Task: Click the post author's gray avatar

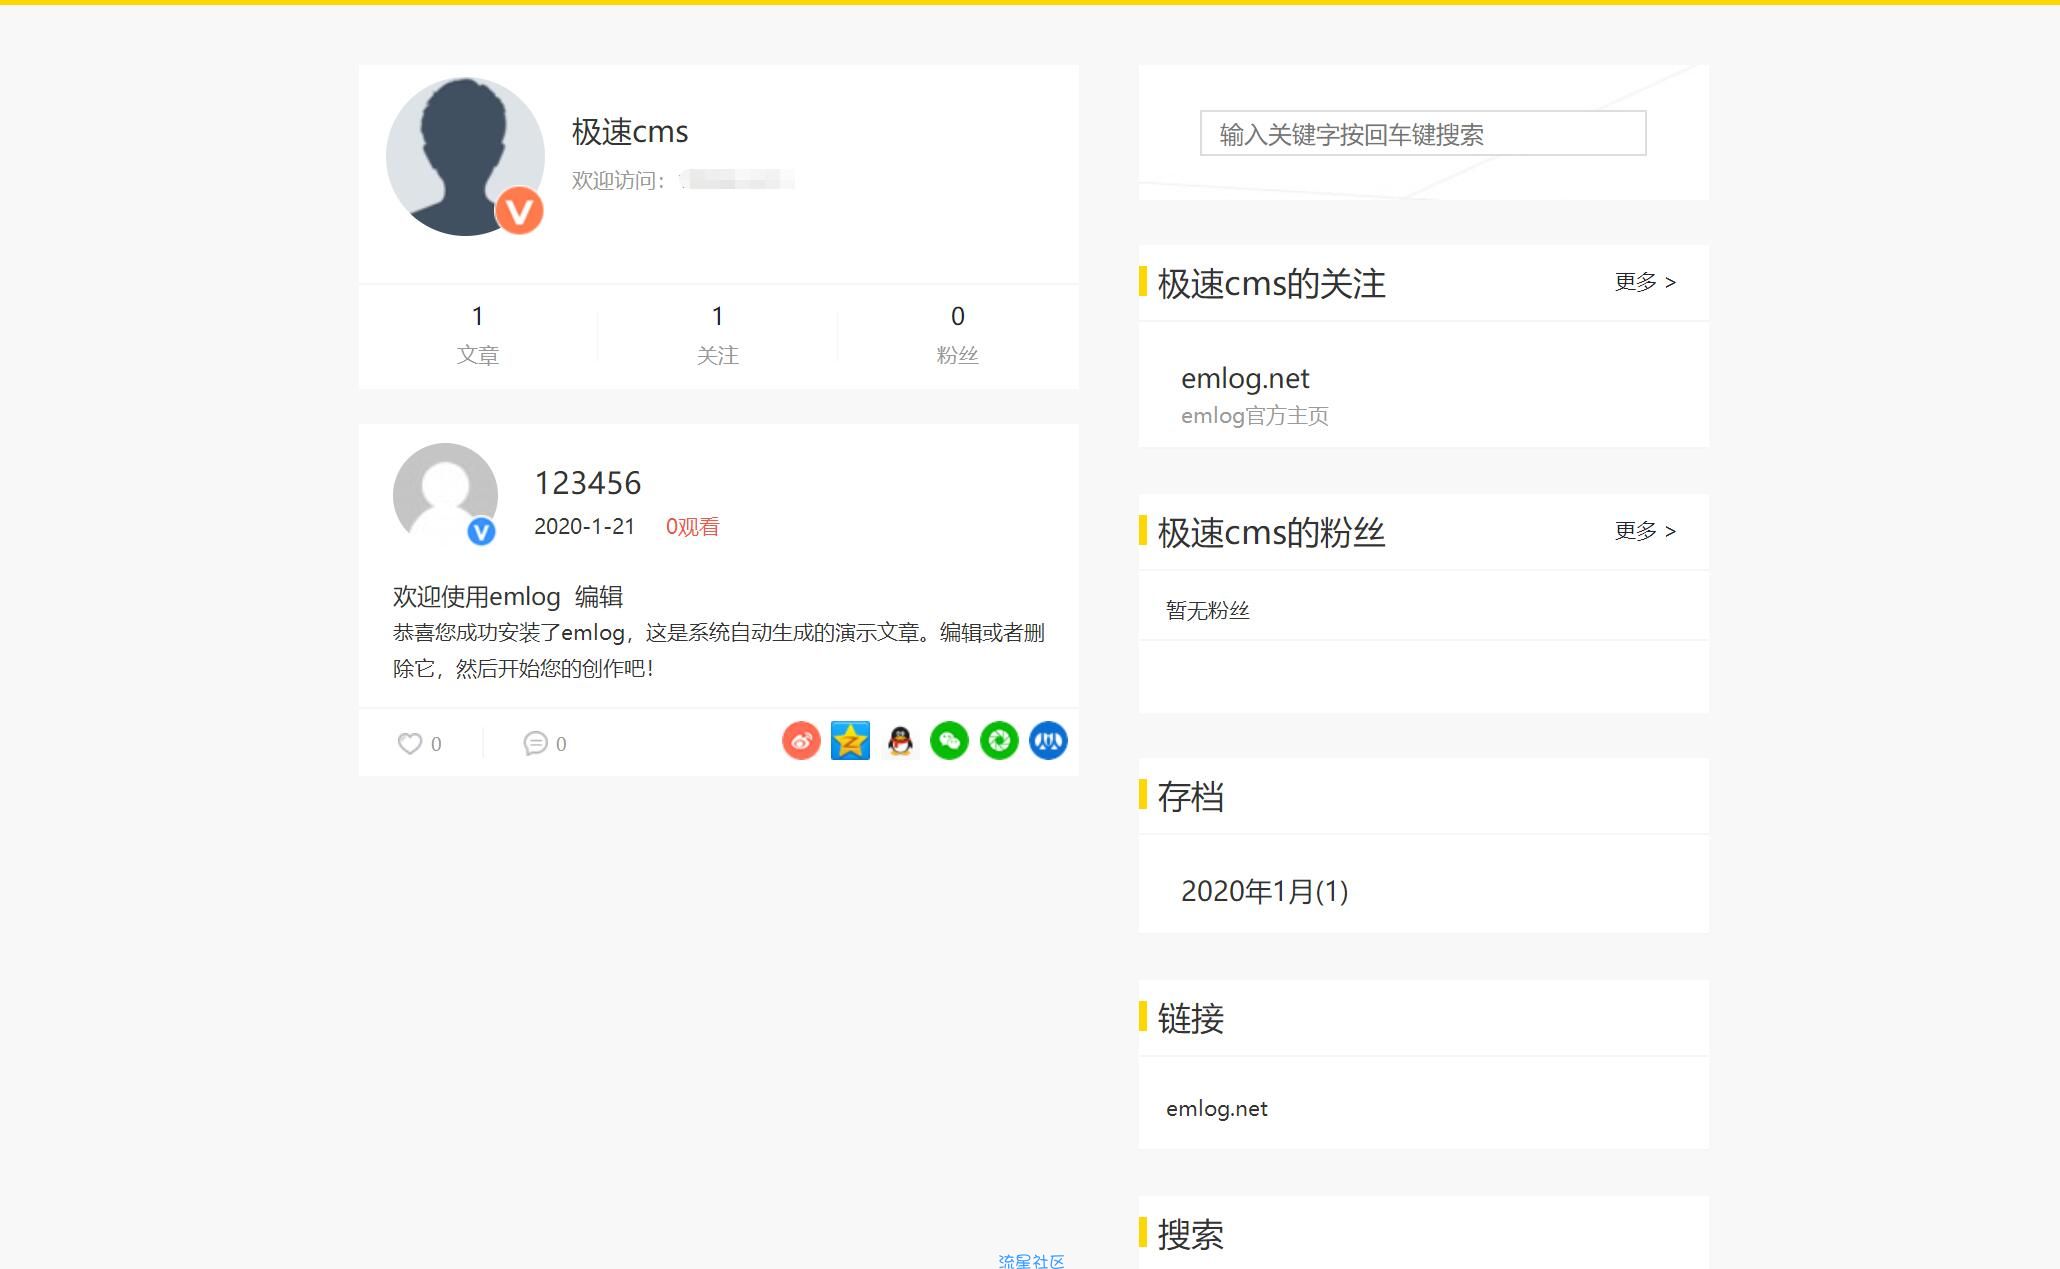Action: (x=445, y=495)
